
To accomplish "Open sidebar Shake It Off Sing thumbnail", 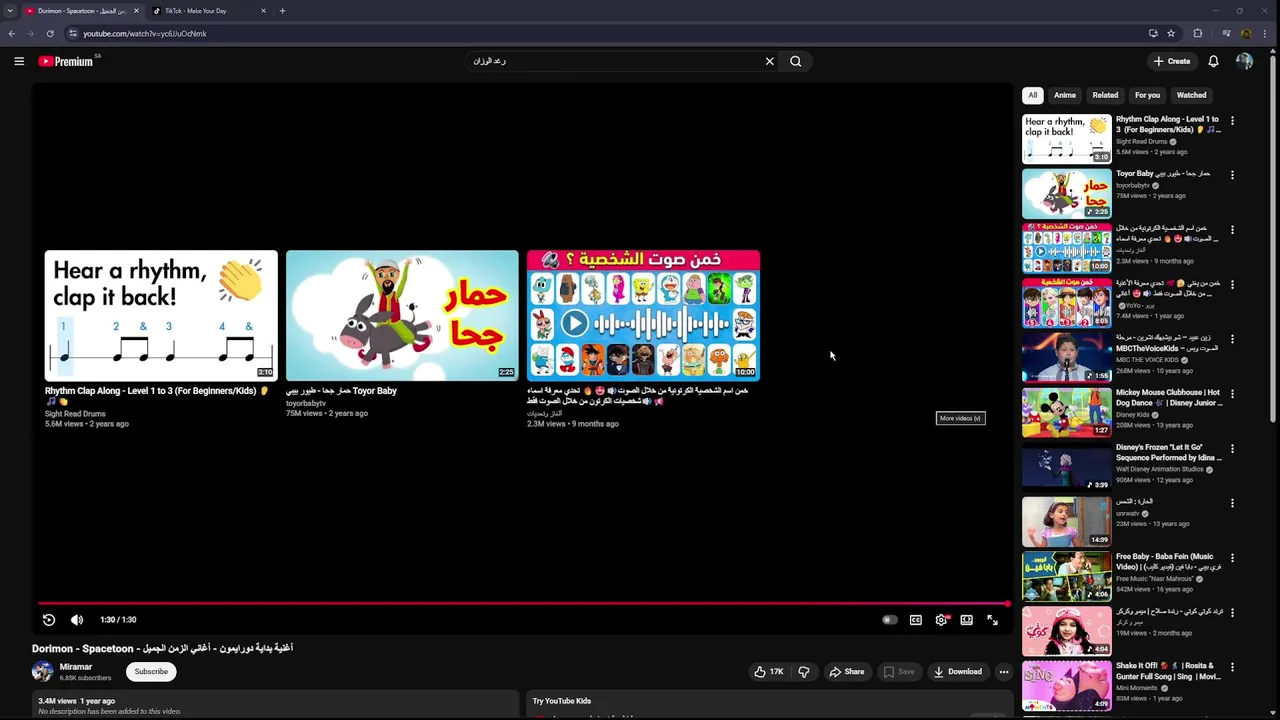I will click(1067, 685).
